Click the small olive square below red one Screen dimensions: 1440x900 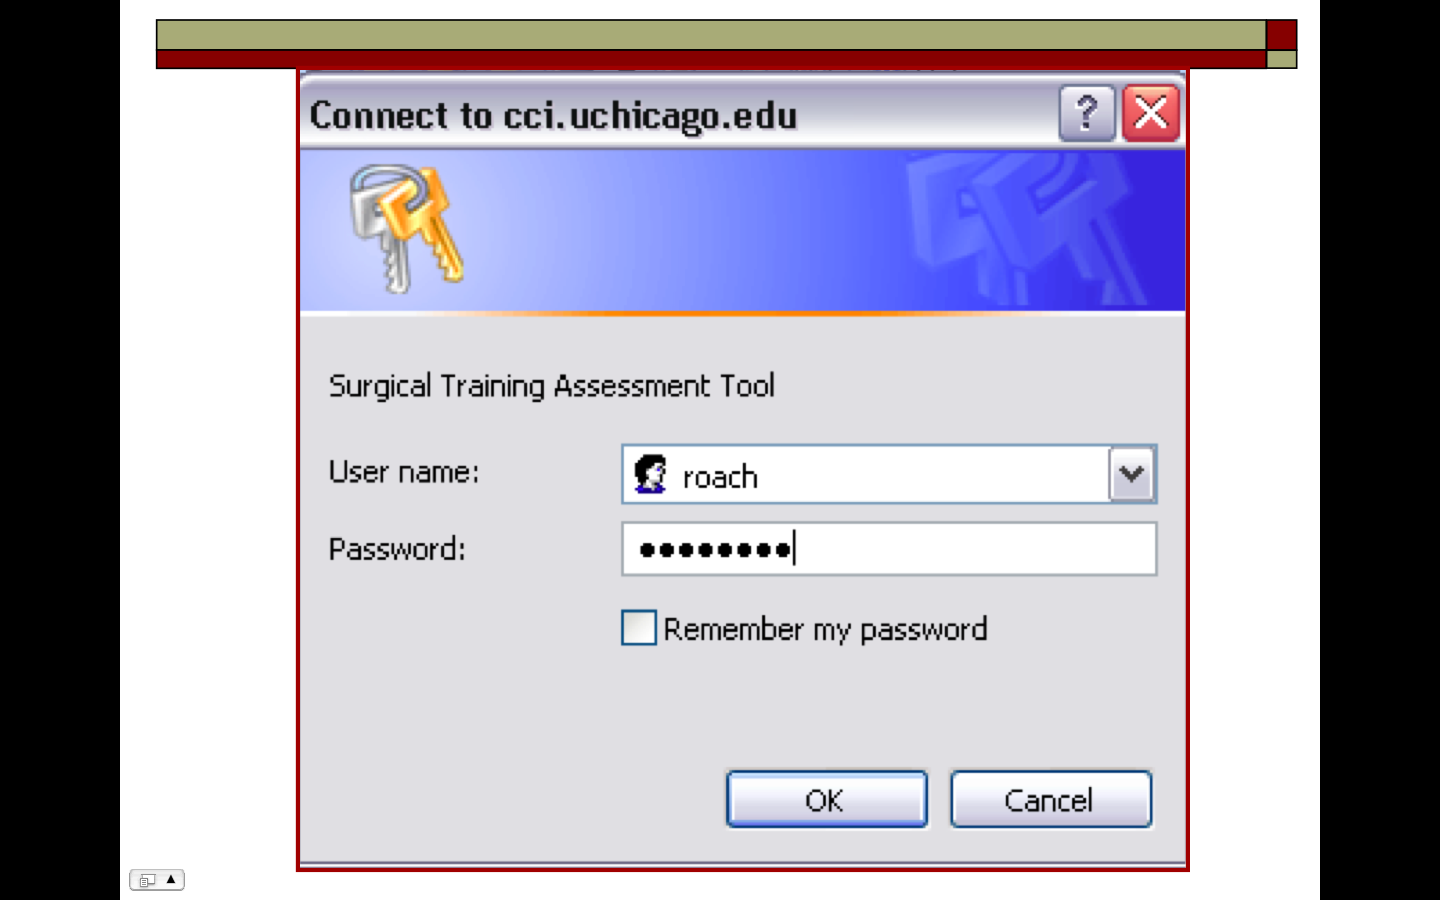[x=1282, y=60]
